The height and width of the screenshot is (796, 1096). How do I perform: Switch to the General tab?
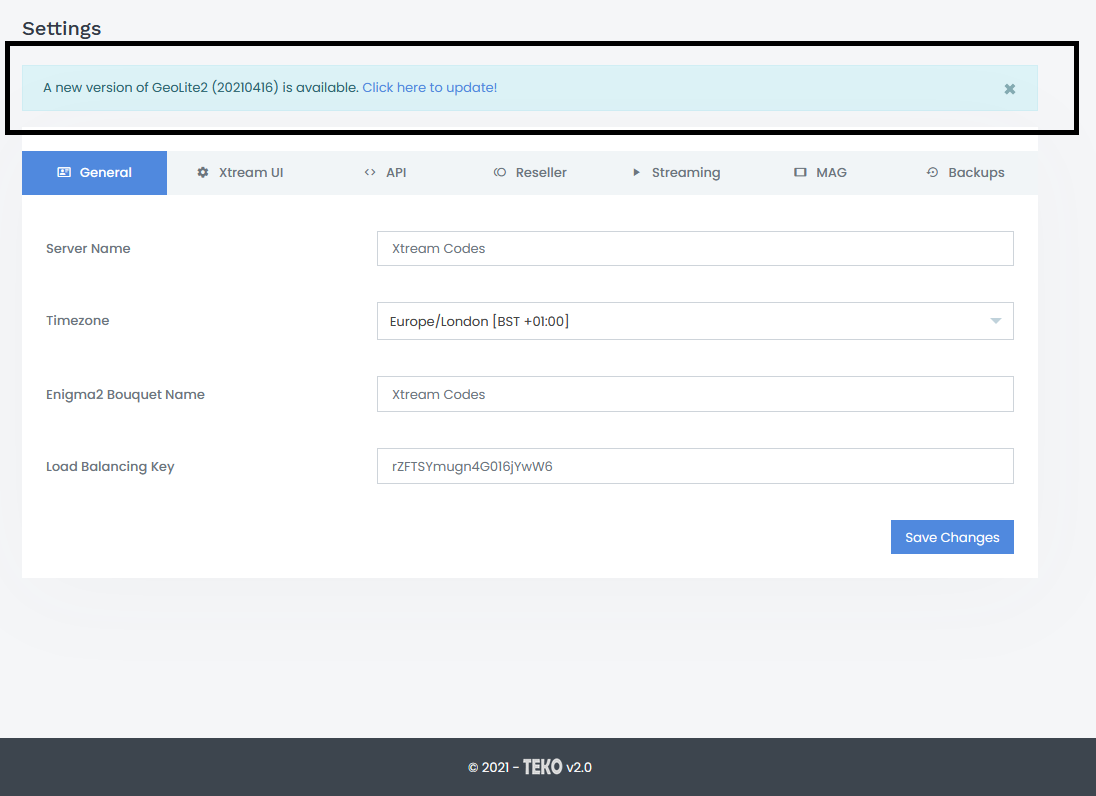(95, 173)
